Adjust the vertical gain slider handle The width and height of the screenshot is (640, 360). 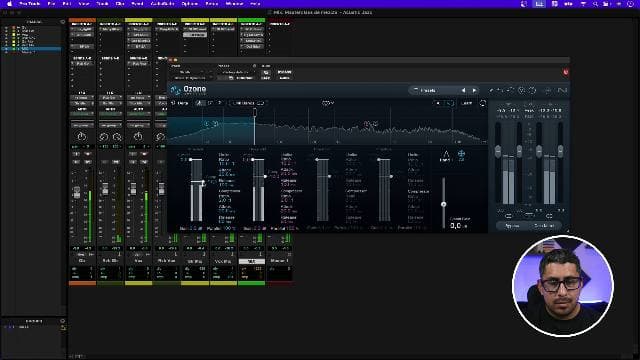pos(444,204)
